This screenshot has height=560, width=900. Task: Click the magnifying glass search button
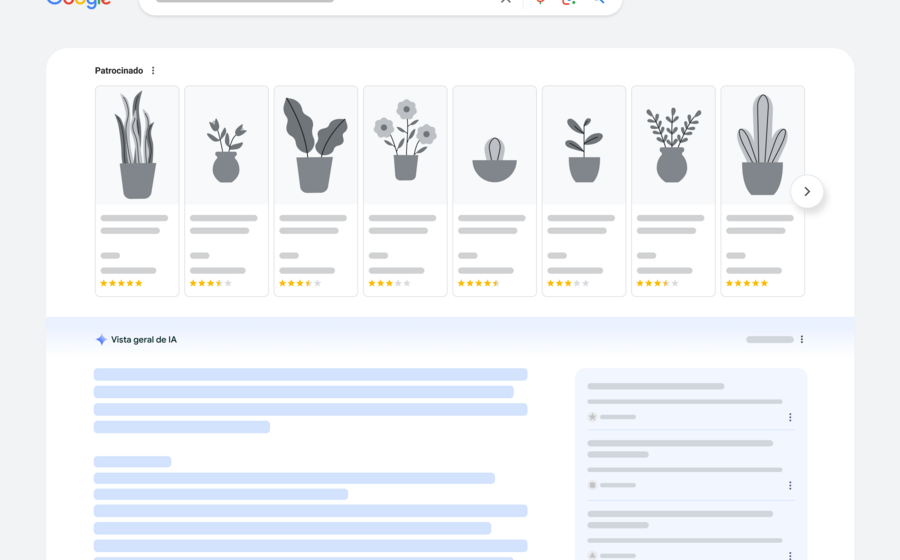coord(598,2)
